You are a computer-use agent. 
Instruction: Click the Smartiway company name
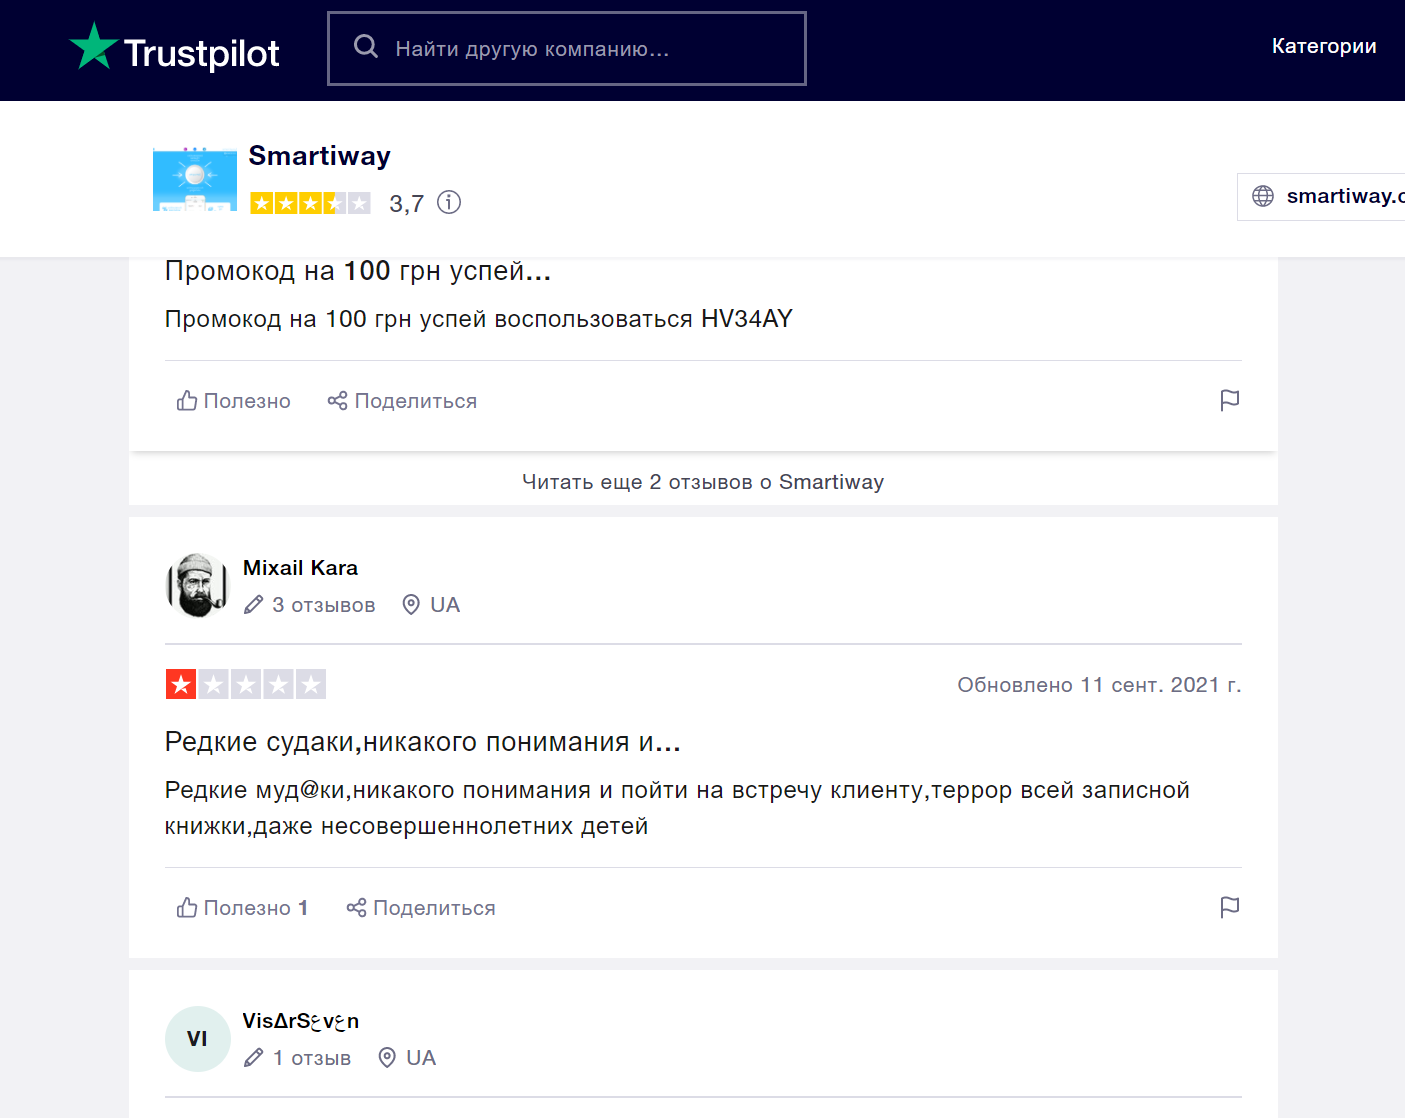coord(319,156)
